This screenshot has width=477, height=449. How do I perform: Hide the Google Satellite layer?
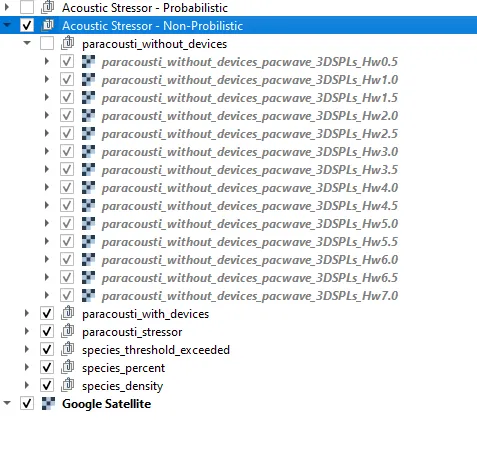point(27,404)
